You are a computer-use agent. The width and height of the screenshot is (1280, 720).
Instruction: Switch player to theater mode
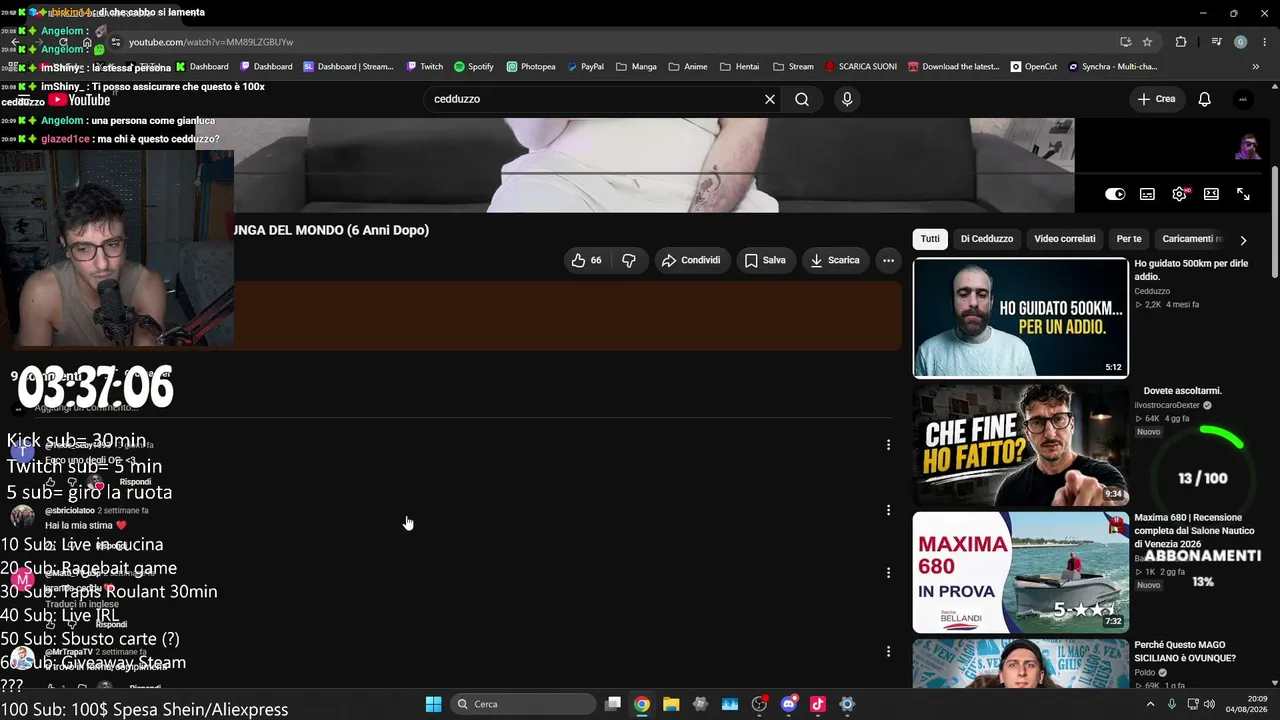1211,194
